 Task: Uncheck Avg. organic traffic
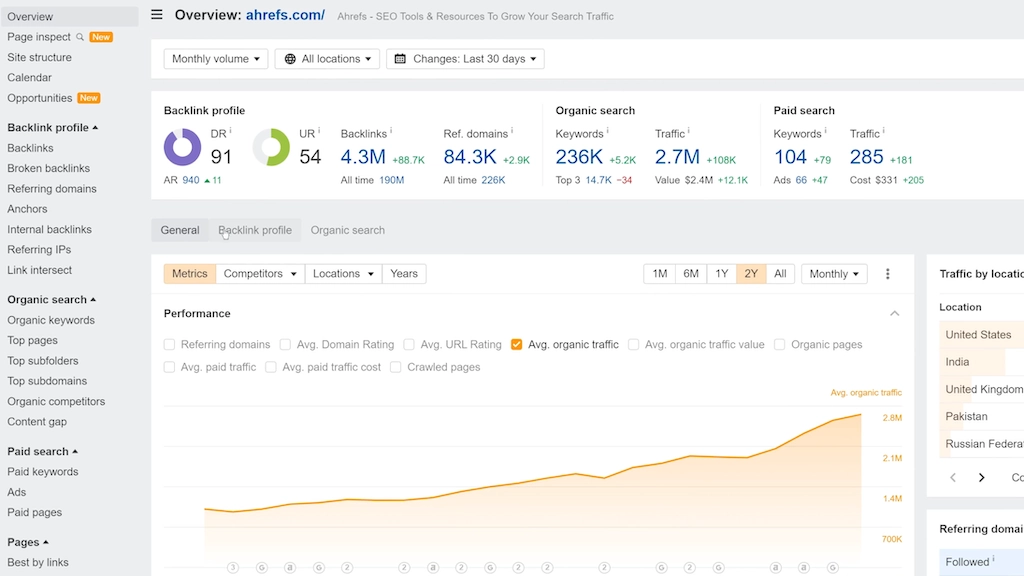517,344
